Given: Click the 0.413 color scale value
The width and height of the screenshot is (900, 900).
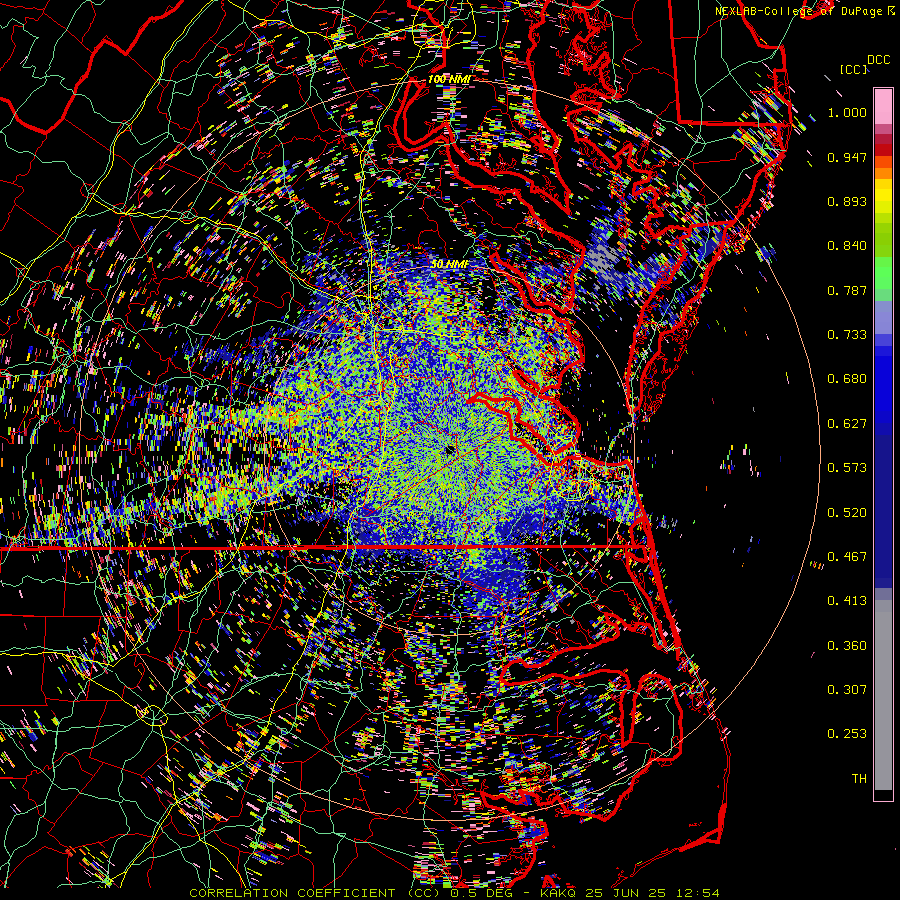Looking at the screenshot, I should (x=847, y=601).
